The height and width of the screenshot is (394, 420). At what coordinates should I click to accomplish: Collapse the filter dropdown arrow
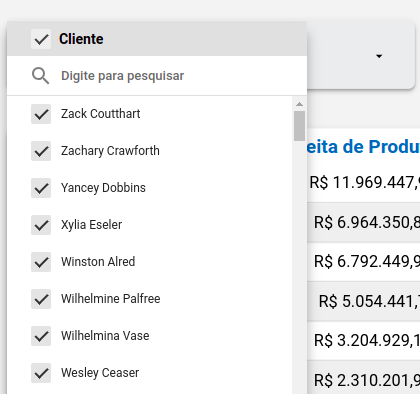[x=379, y=56]
